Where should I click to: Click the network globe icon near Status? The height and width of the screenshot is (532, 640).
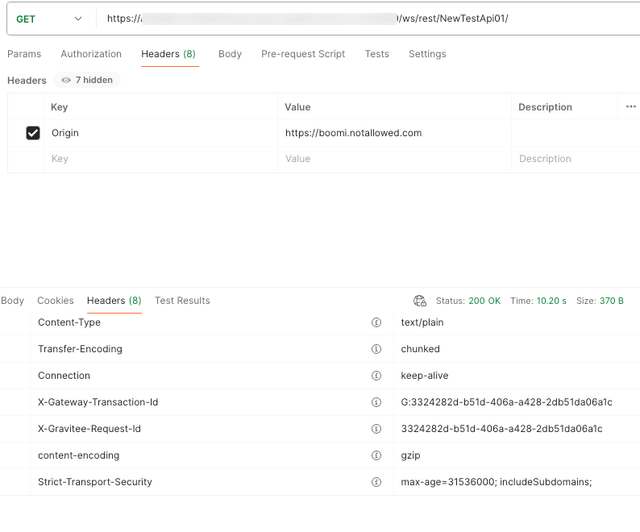point(420,301)
